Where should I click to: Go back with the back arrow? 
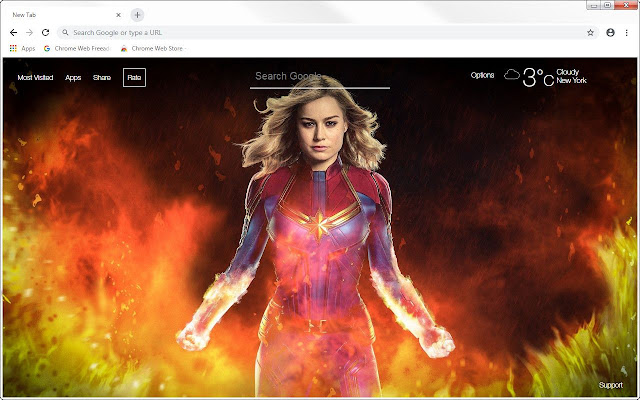pos(13,33)
